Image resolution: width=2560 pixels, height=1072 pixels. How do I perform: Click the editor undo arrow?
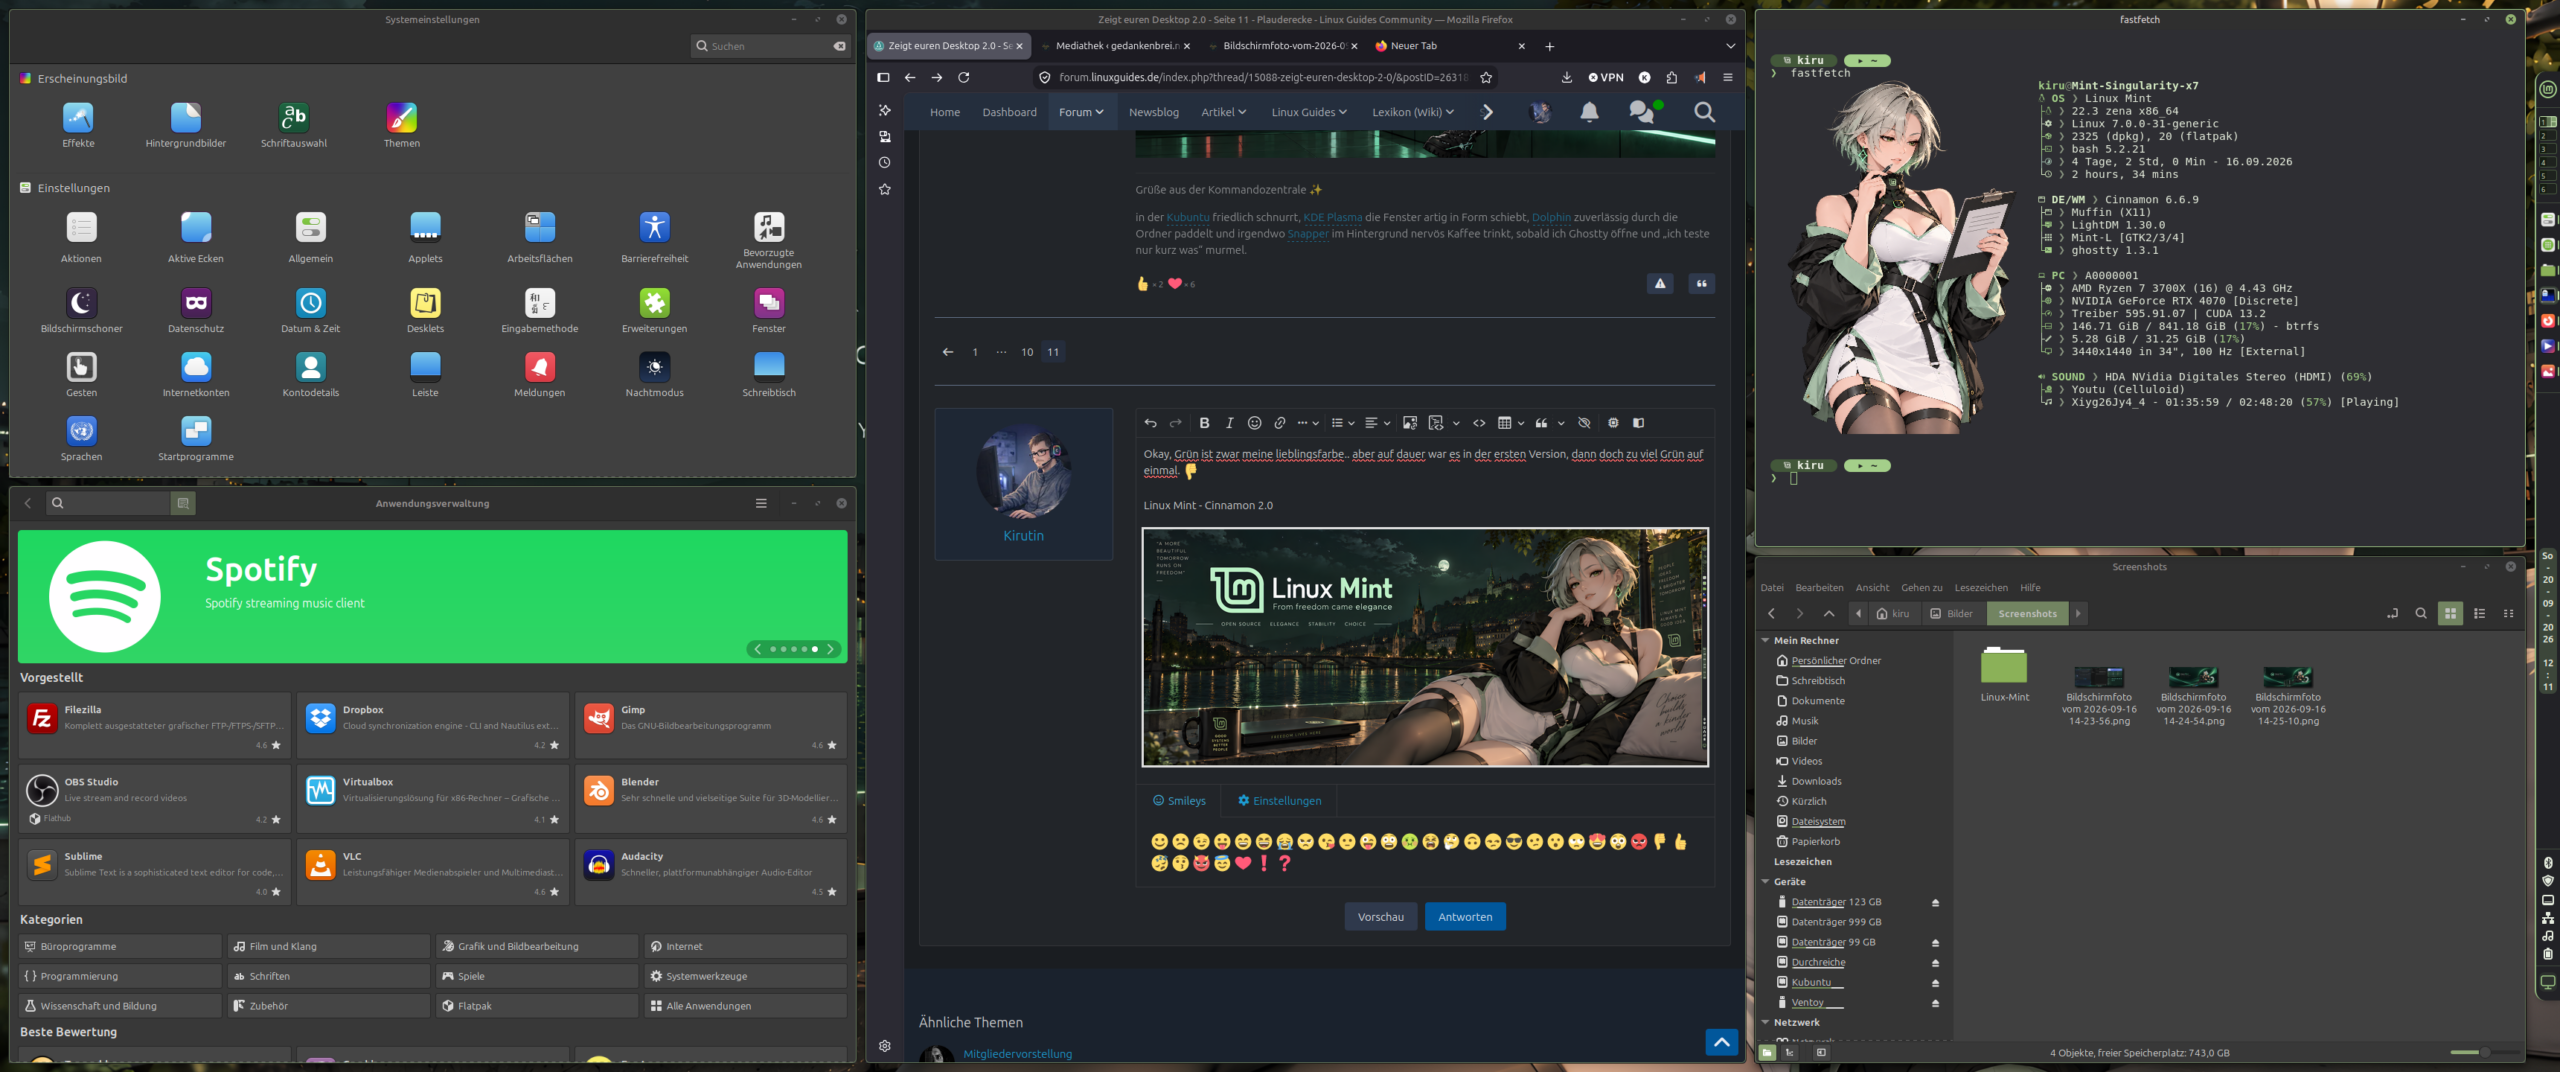(x=1151, y=423)
